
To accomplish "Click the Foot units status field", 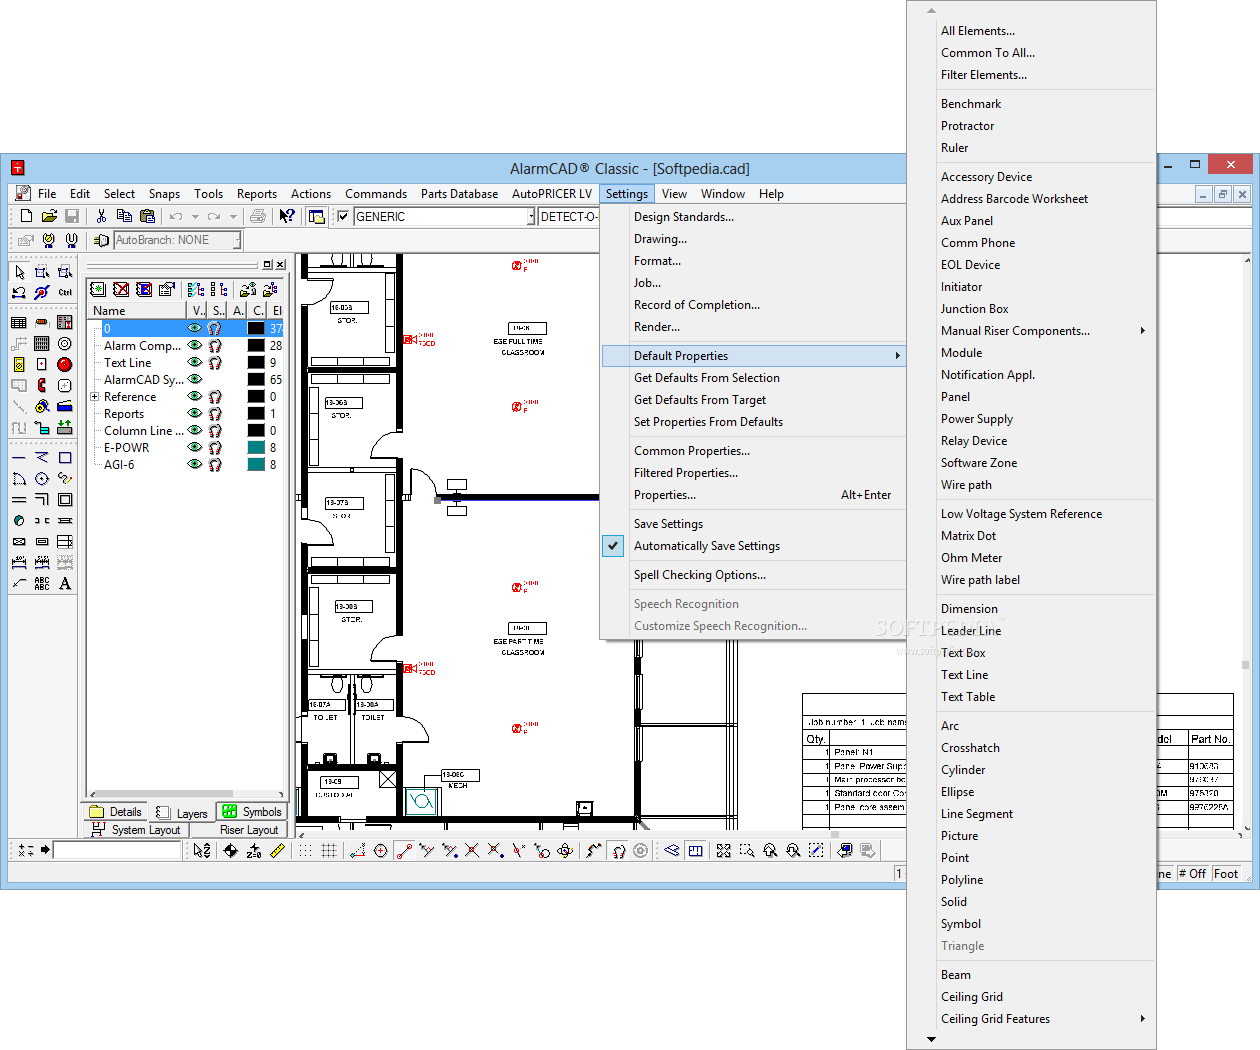I will tap(1226, 874).
